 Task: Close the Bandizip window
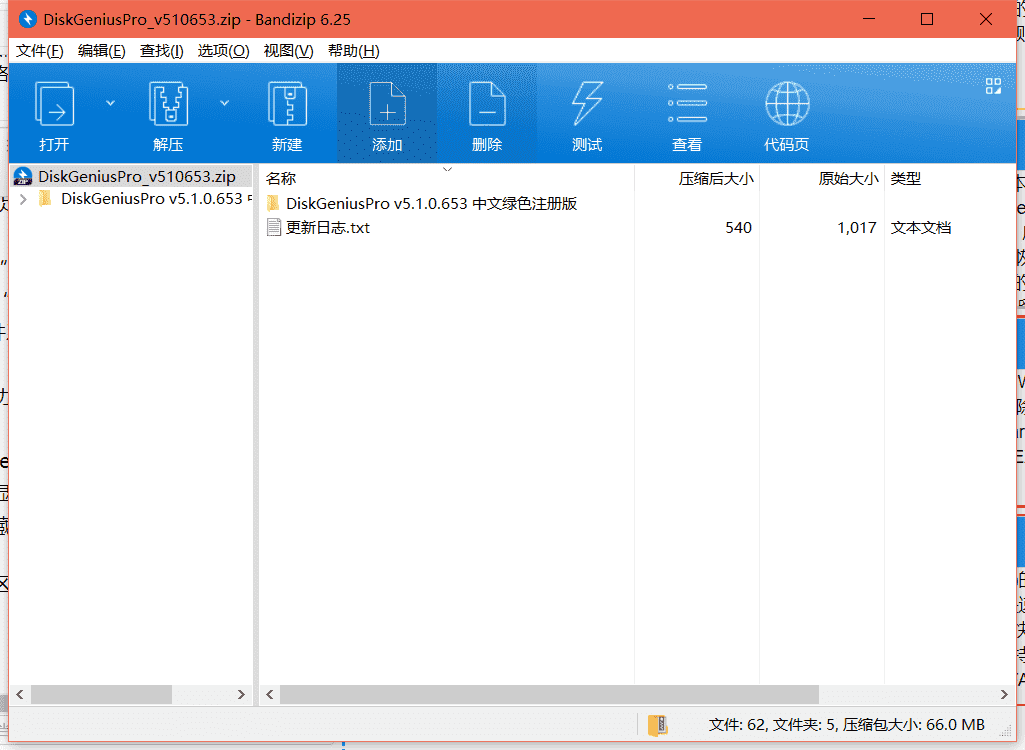tap(986, 19)
